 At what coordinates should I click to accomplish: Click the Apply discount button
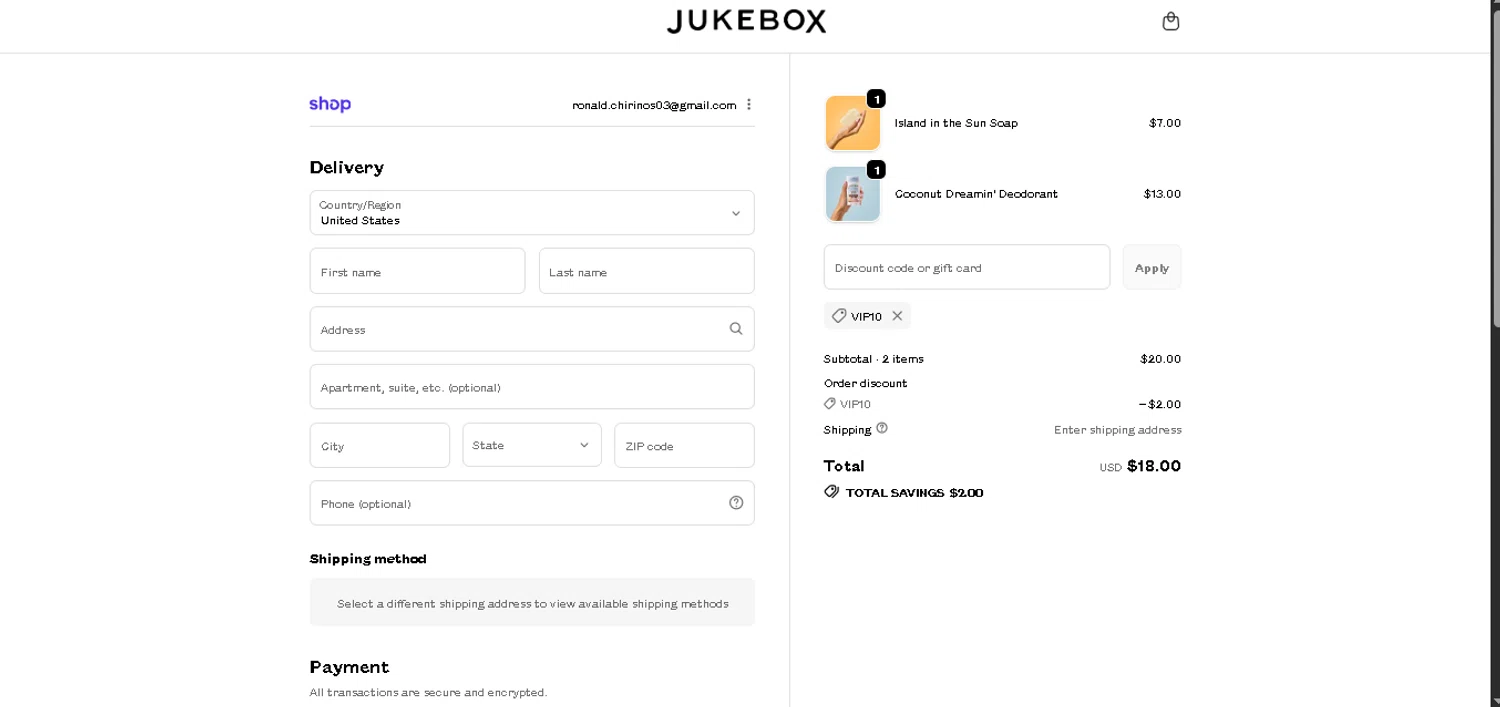pyautogui.click(x=1152, y=267)
